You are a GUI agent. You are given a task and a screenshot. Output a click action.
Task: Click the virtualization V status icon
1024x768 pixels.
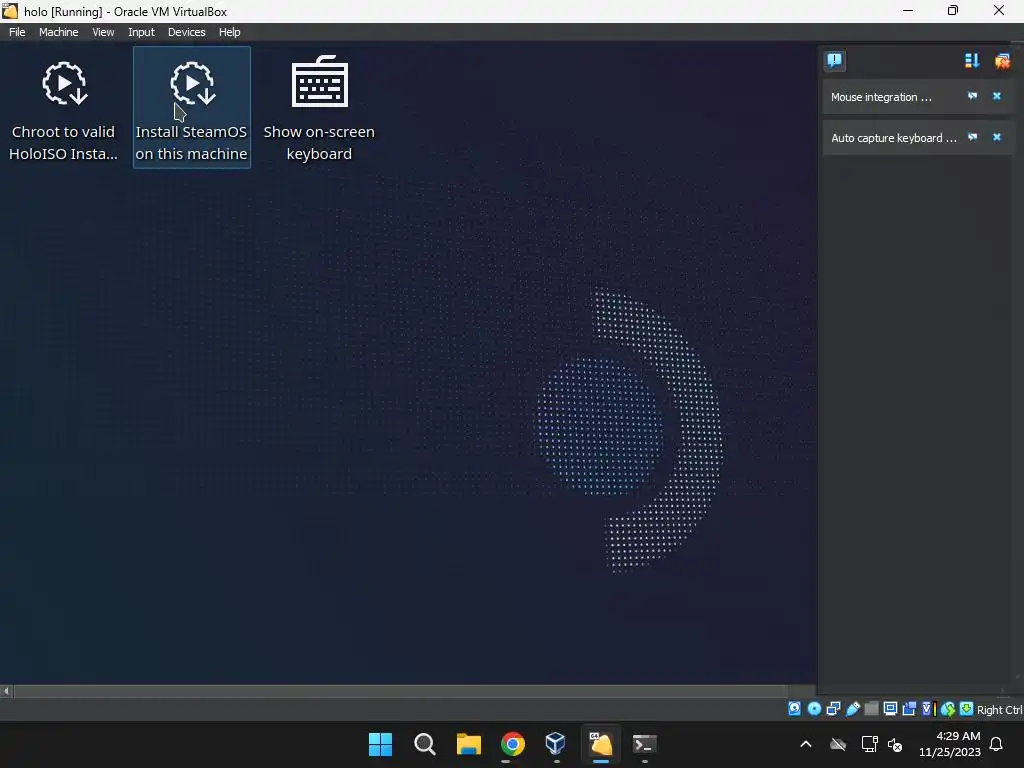pos(929,709)
